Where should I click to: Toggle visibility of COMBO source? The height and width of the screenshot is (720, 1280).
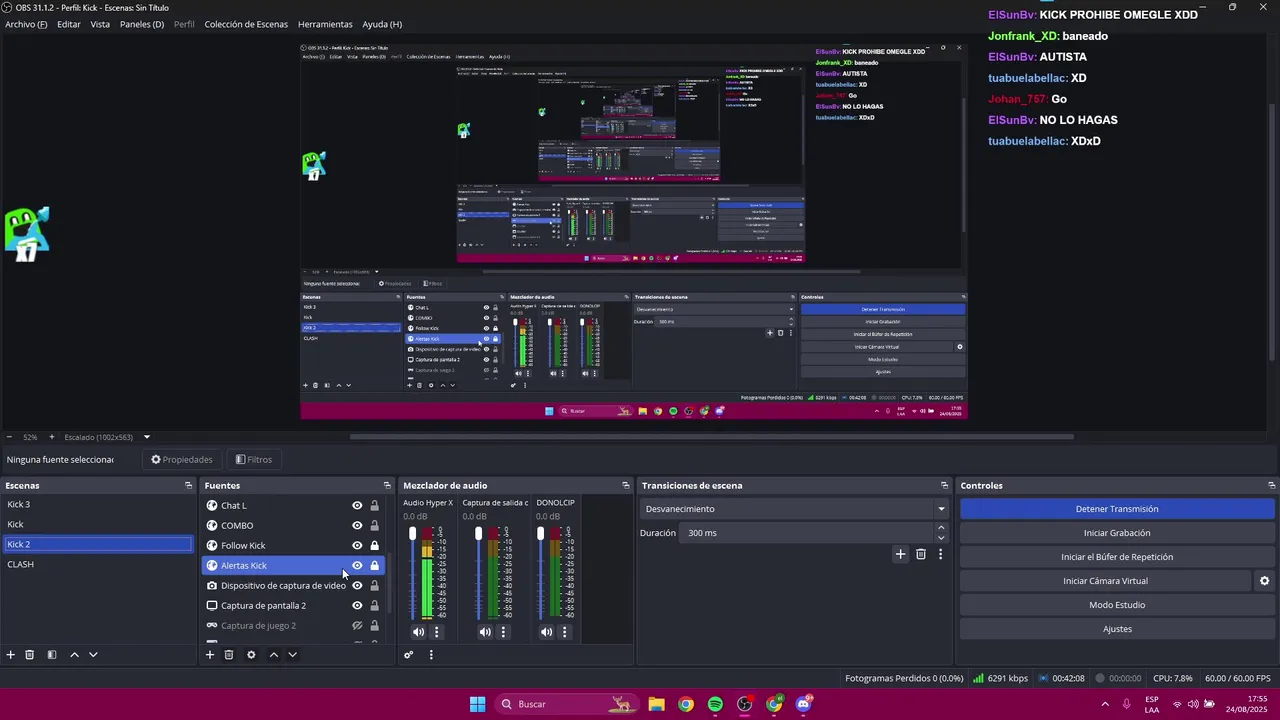click(357, 526)
